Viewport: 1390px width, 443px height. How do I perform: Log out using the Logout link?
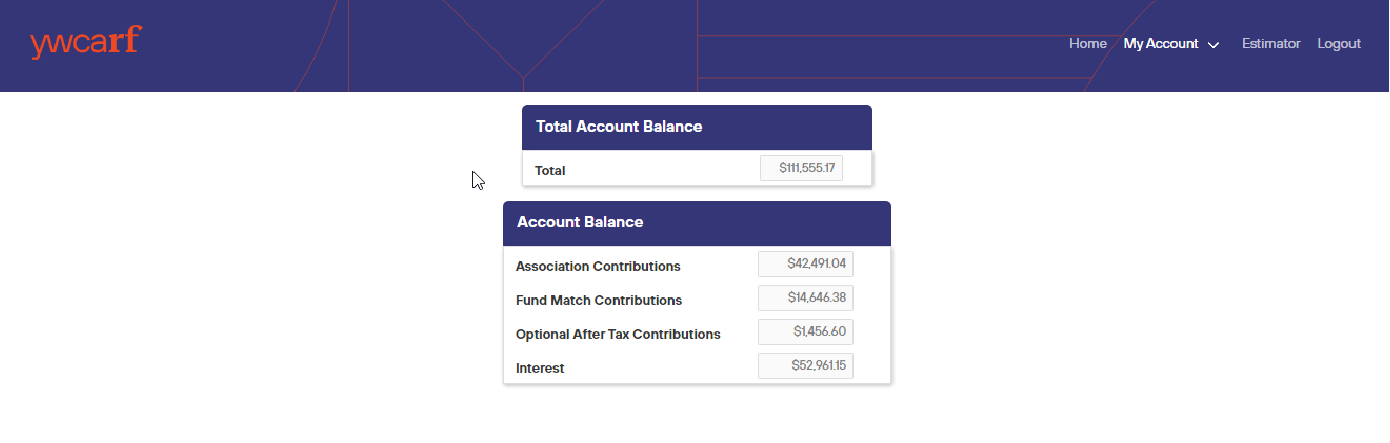coord(1339,44)
